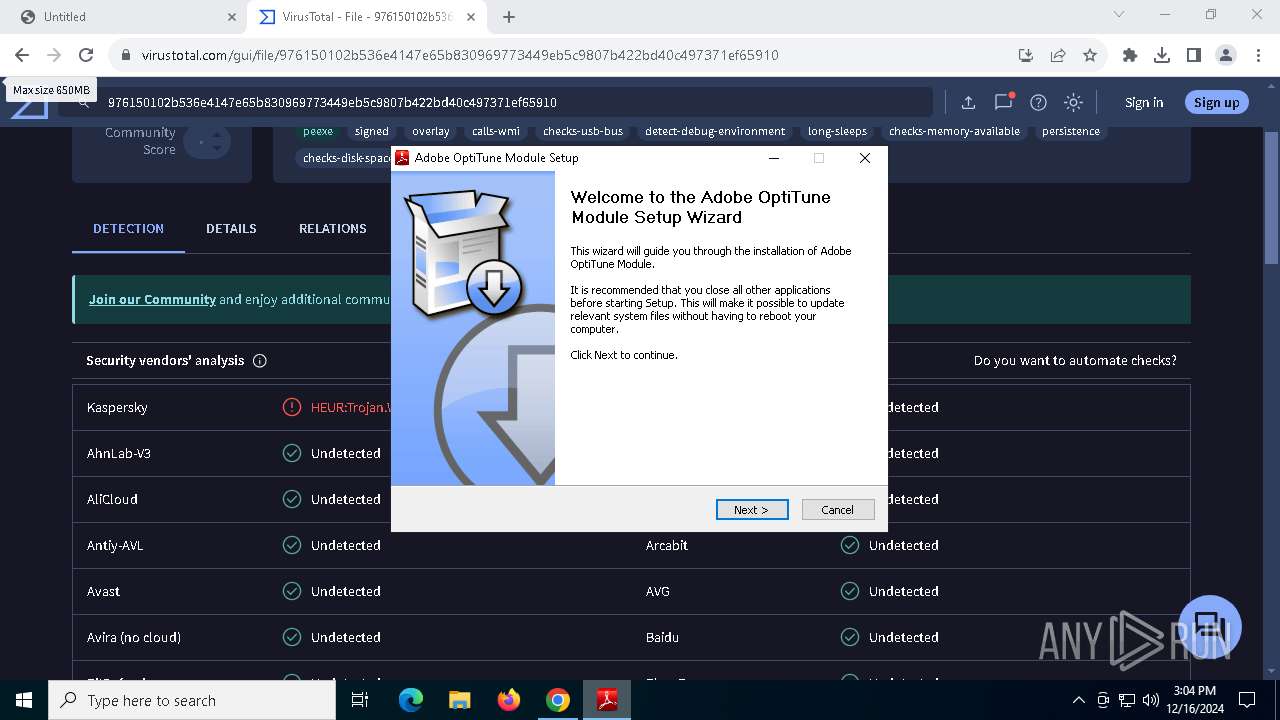Click the calls-wmi tag
1280x720 pixels.
(496, 131)
